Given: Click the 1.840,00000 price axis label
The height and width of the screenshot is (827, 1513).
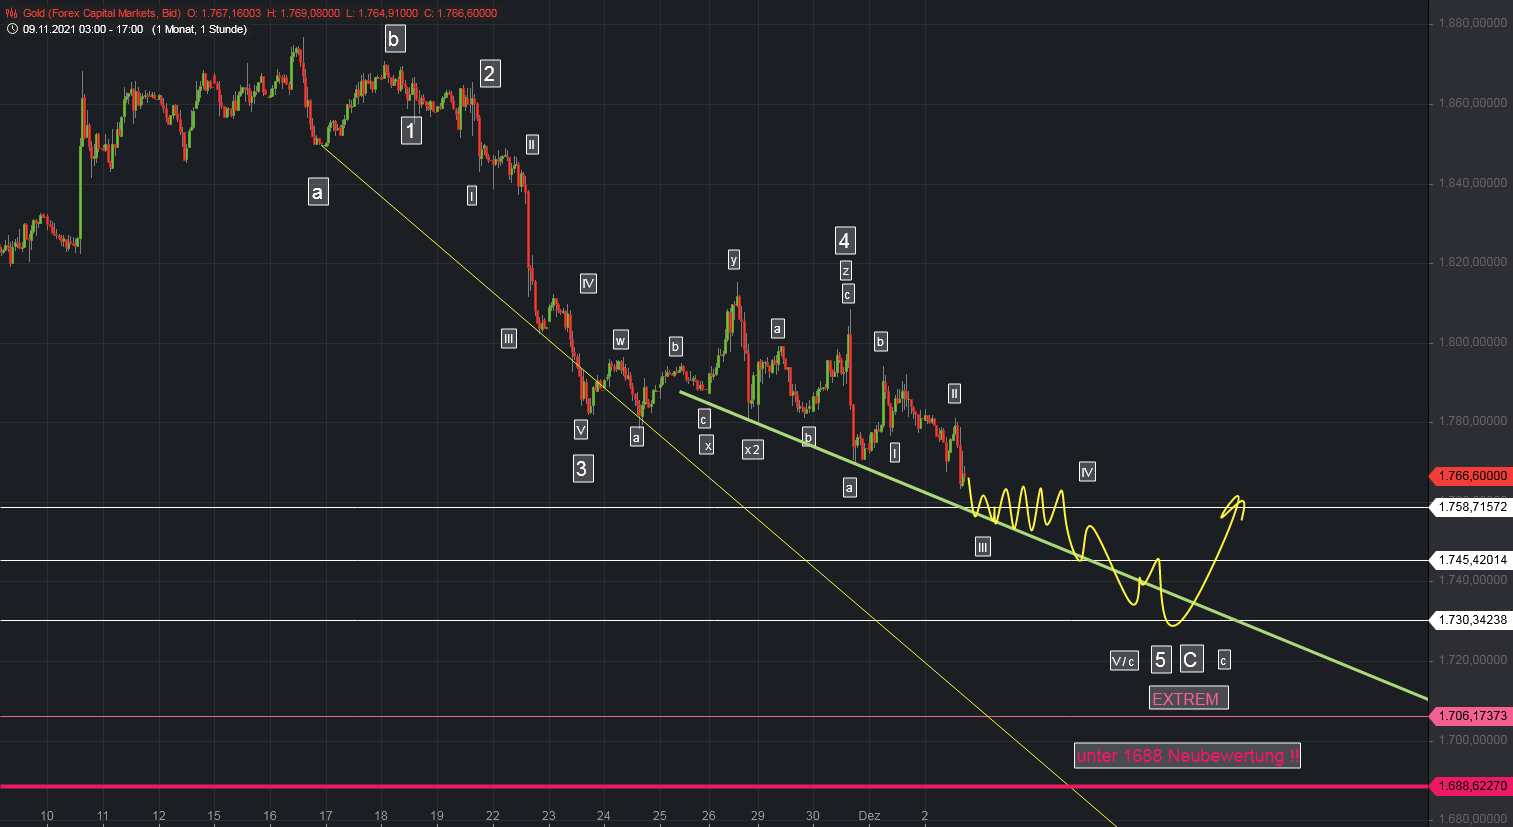Looking at the screenshot, I should (x=1472, y=183).
